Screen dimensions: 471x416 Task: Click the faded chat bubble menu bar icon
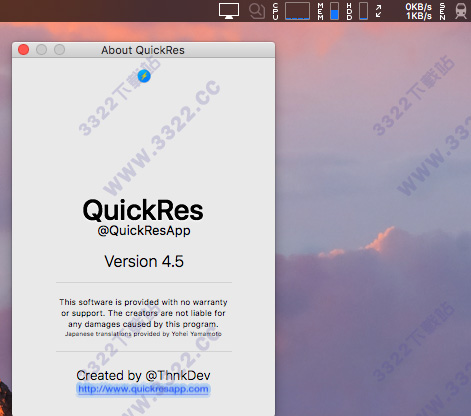coord(257,11)
